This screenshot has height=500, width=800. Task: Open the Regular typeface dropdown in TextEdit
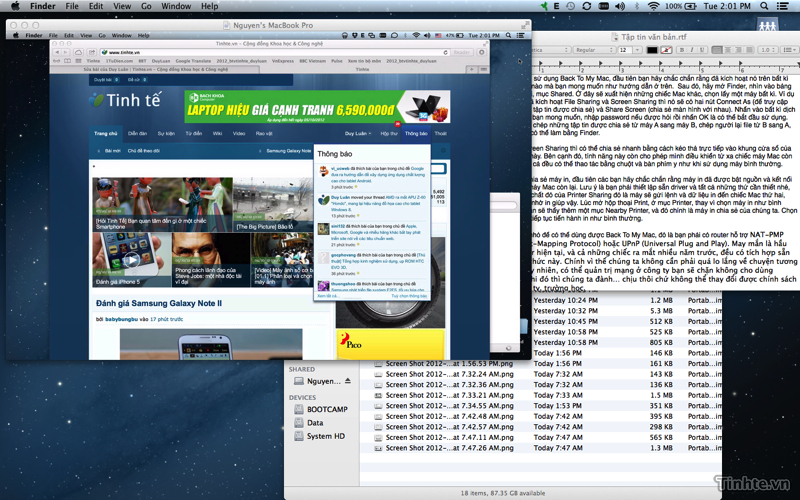point(594,49)
